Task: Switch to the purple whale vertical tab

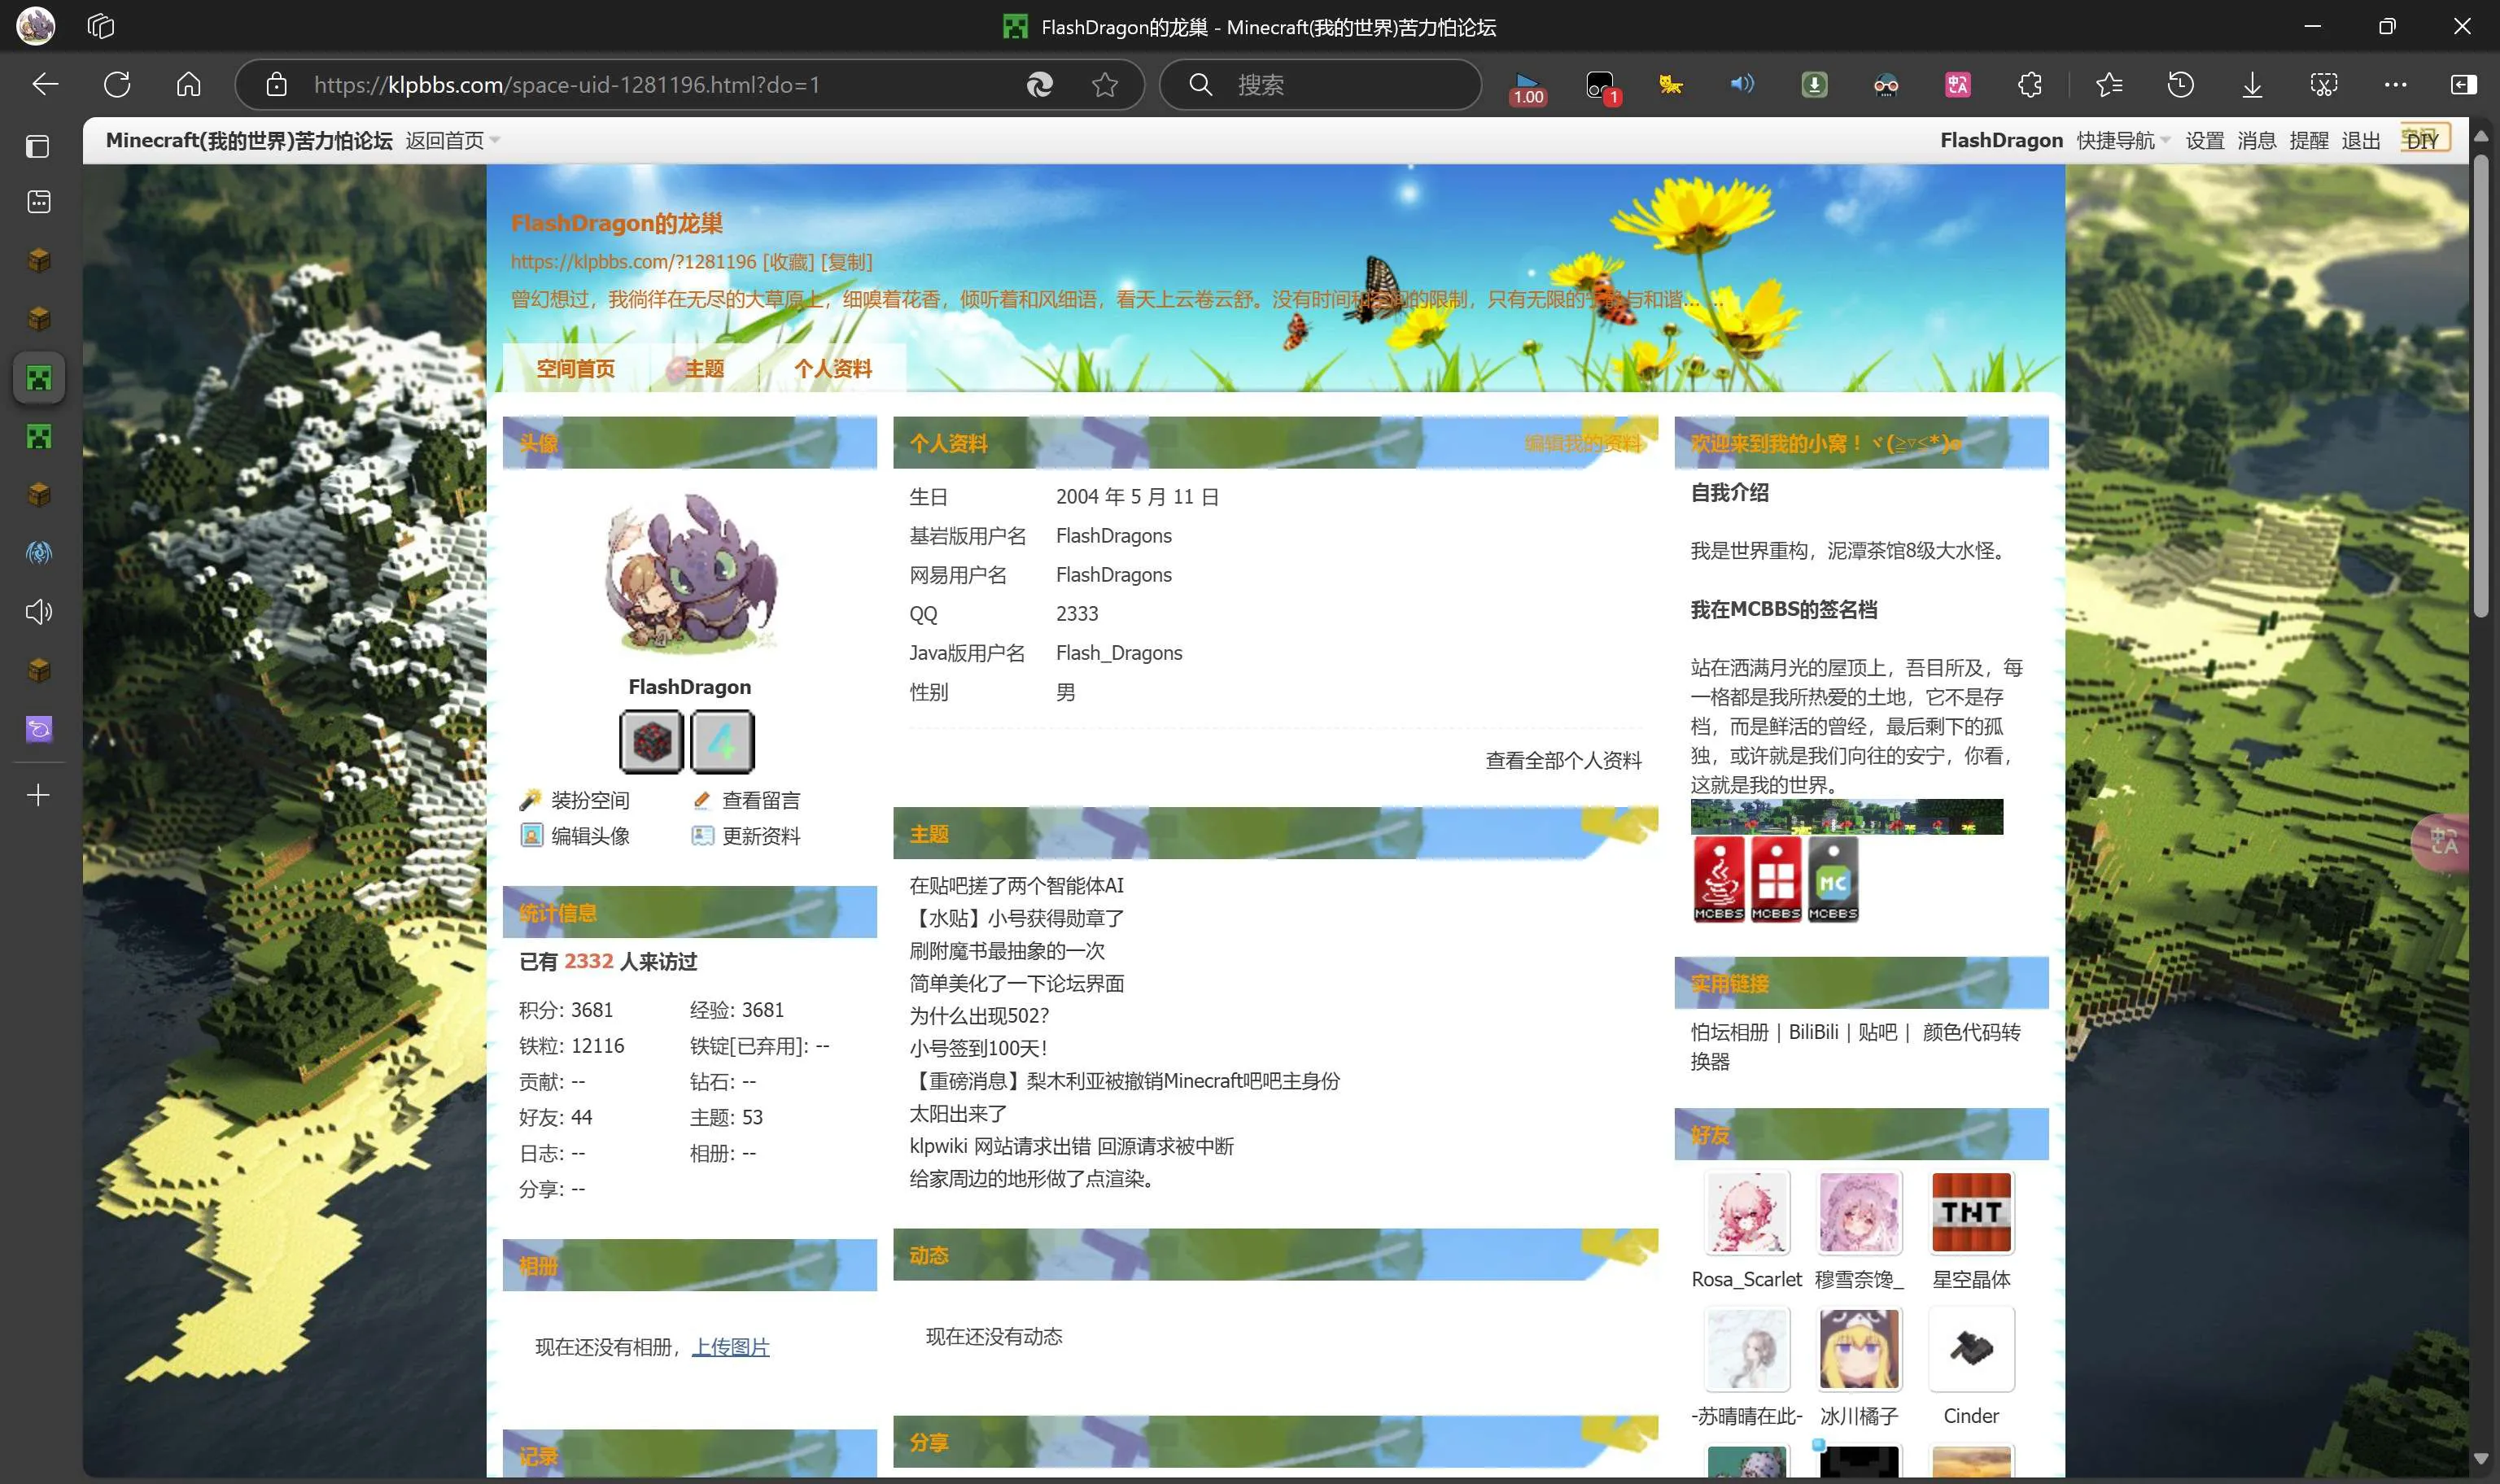Action: click(38, 729)
